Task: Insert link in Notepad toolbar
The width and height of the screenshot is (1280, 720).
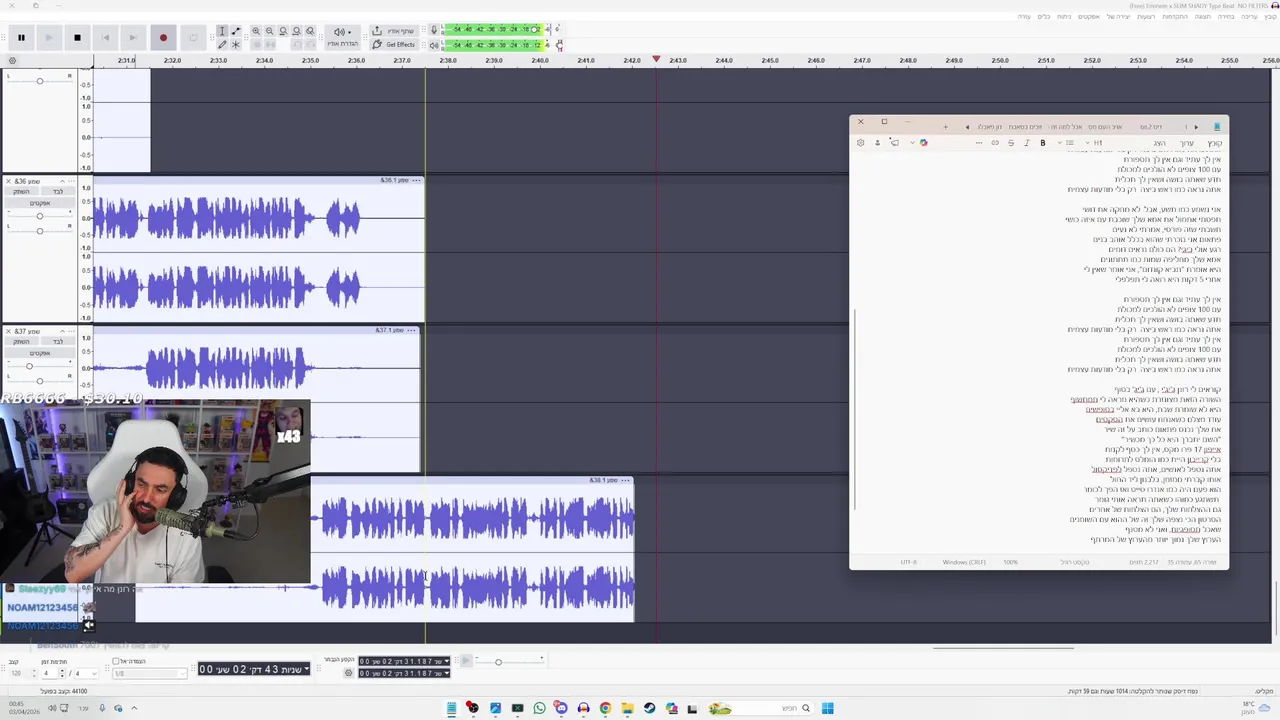Action: tap(995, 143)
